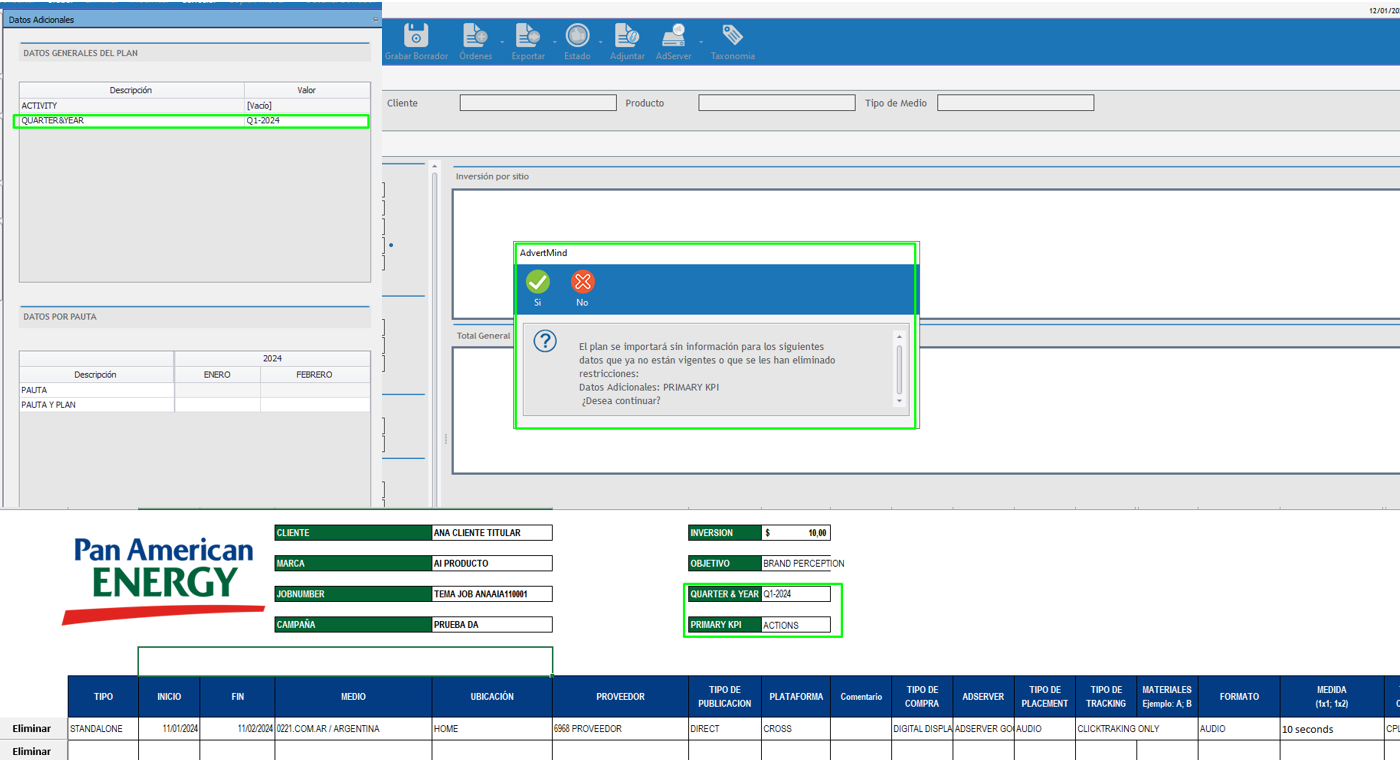Click the CROSS plataforma cell

coord(796,729)
